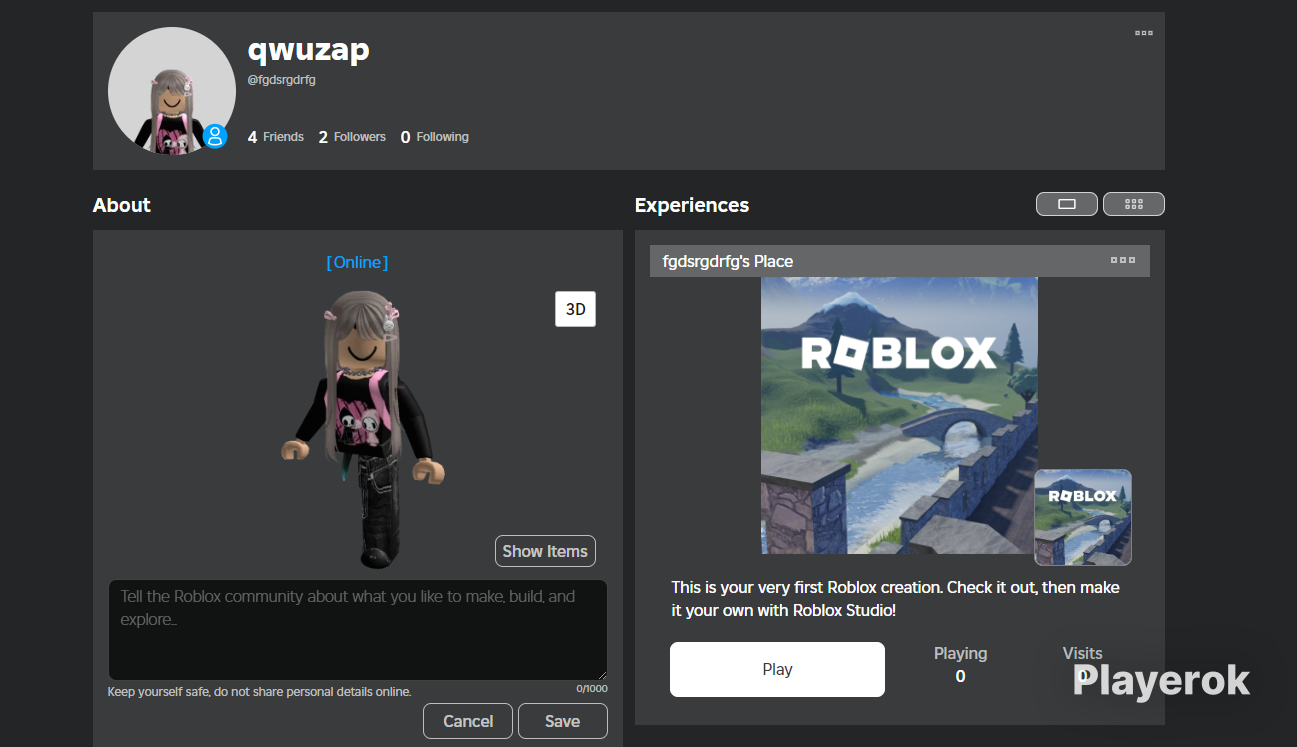
Task: Switch Experiences to grid view
Action: coord(1134,204)
